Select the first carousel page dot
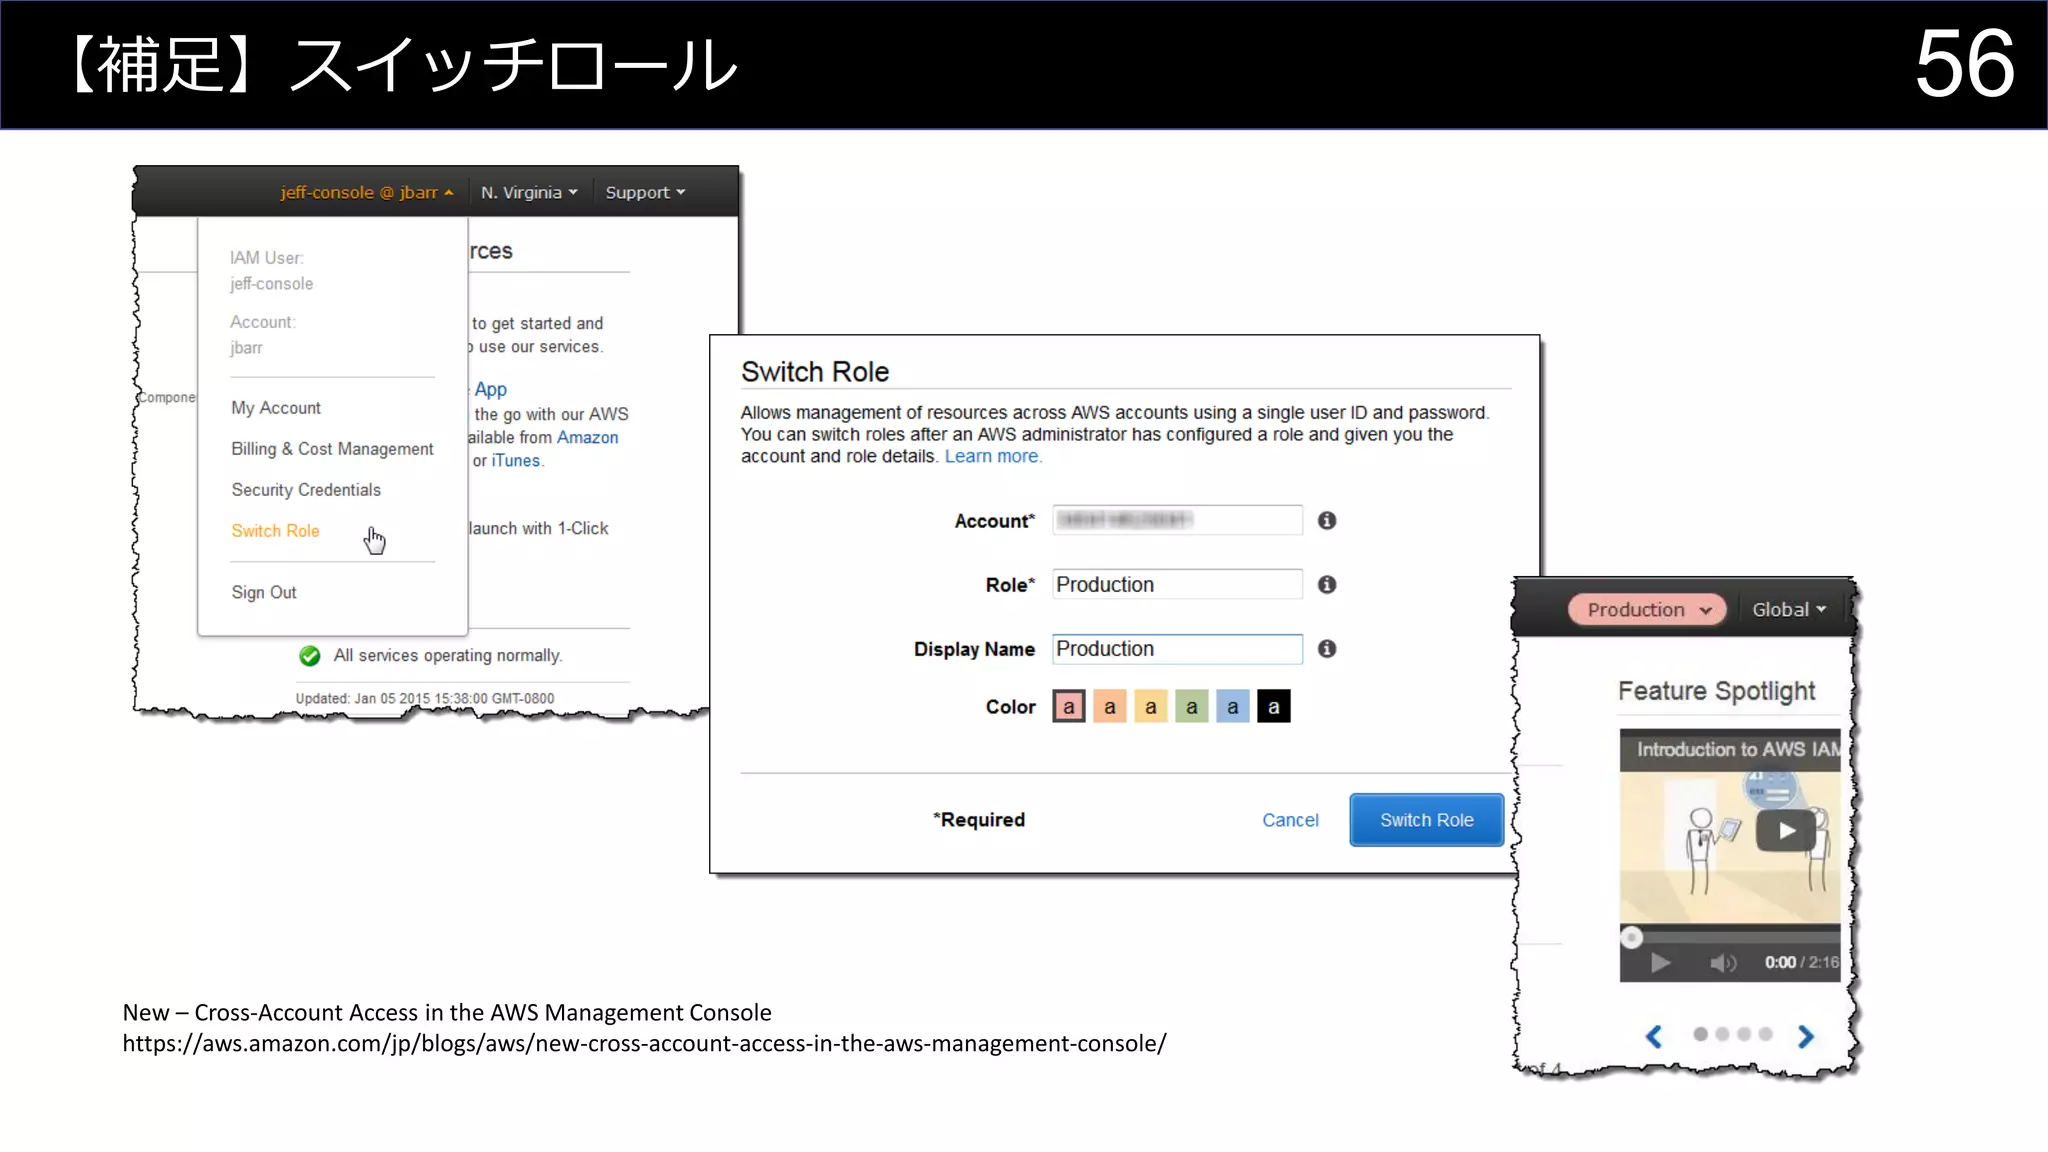The width and height of the screenshot is (2048, 1152). (1700, 1034)
